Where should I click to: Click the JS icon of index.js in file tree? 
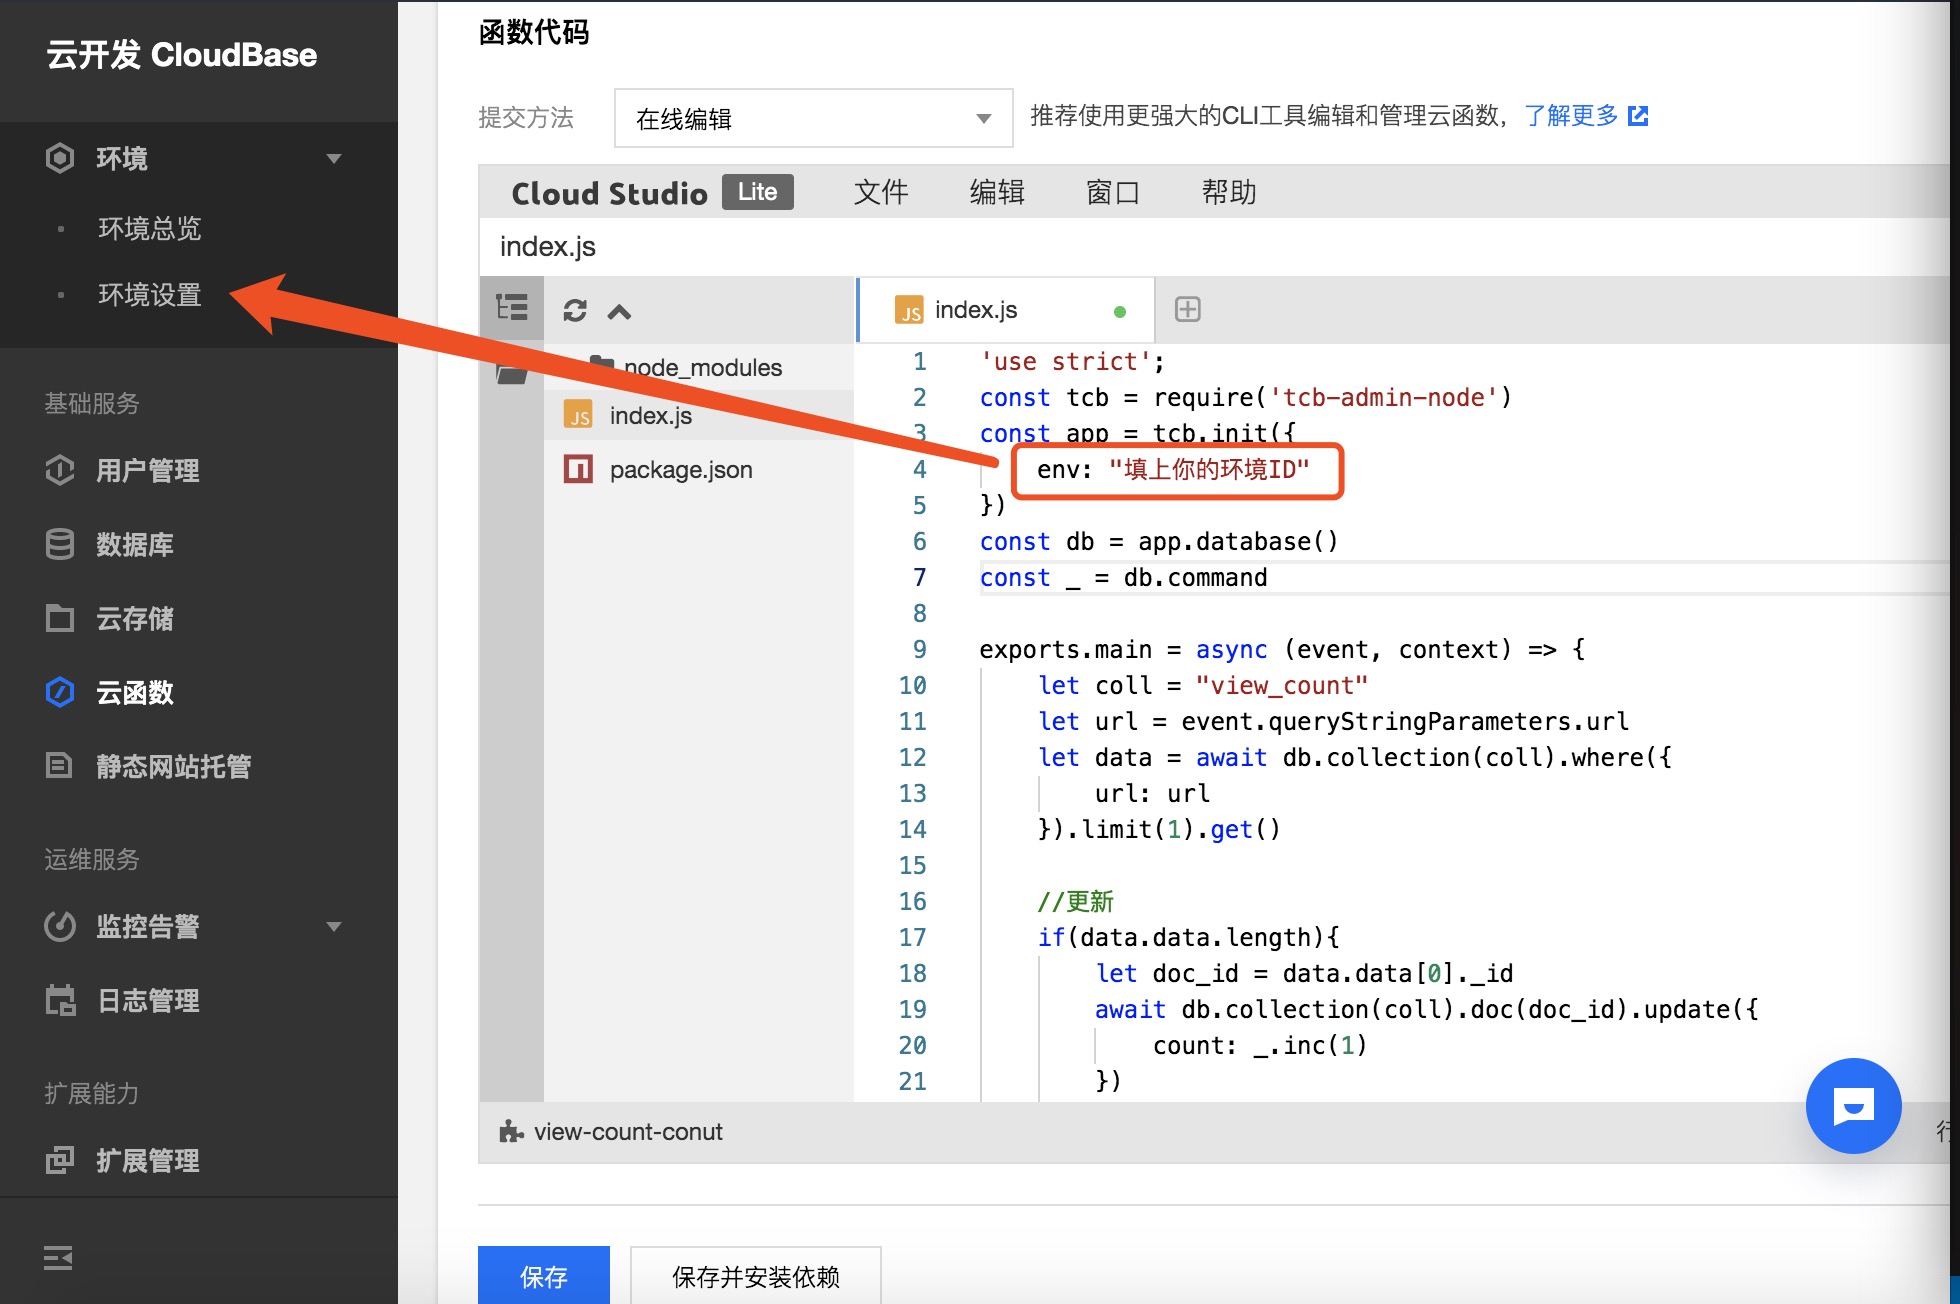(x=578, y=415)
